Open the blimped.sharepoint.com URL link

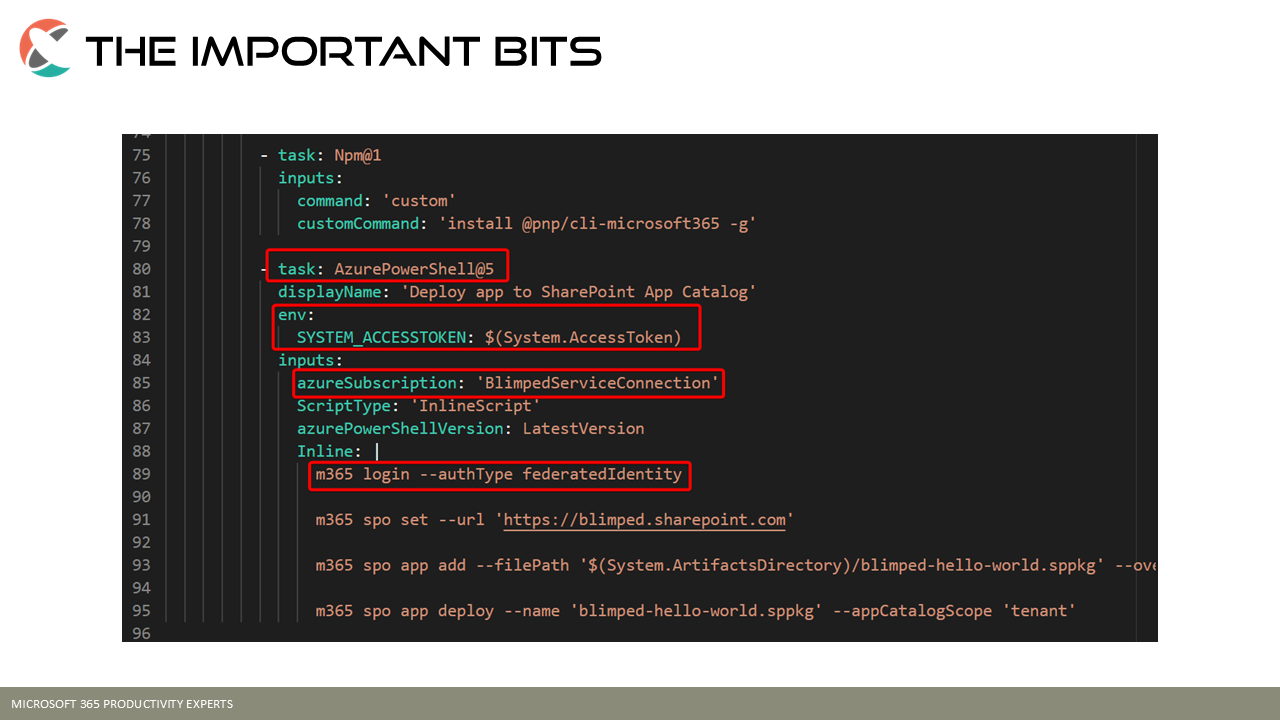644,520
